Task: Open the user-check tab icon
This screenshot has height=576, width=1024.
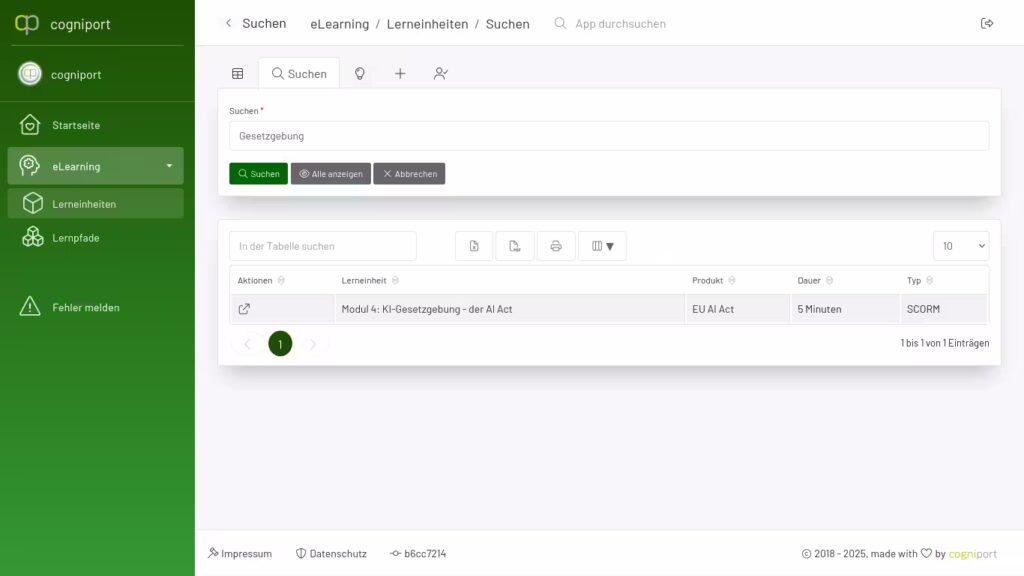Action: point(440,74)
